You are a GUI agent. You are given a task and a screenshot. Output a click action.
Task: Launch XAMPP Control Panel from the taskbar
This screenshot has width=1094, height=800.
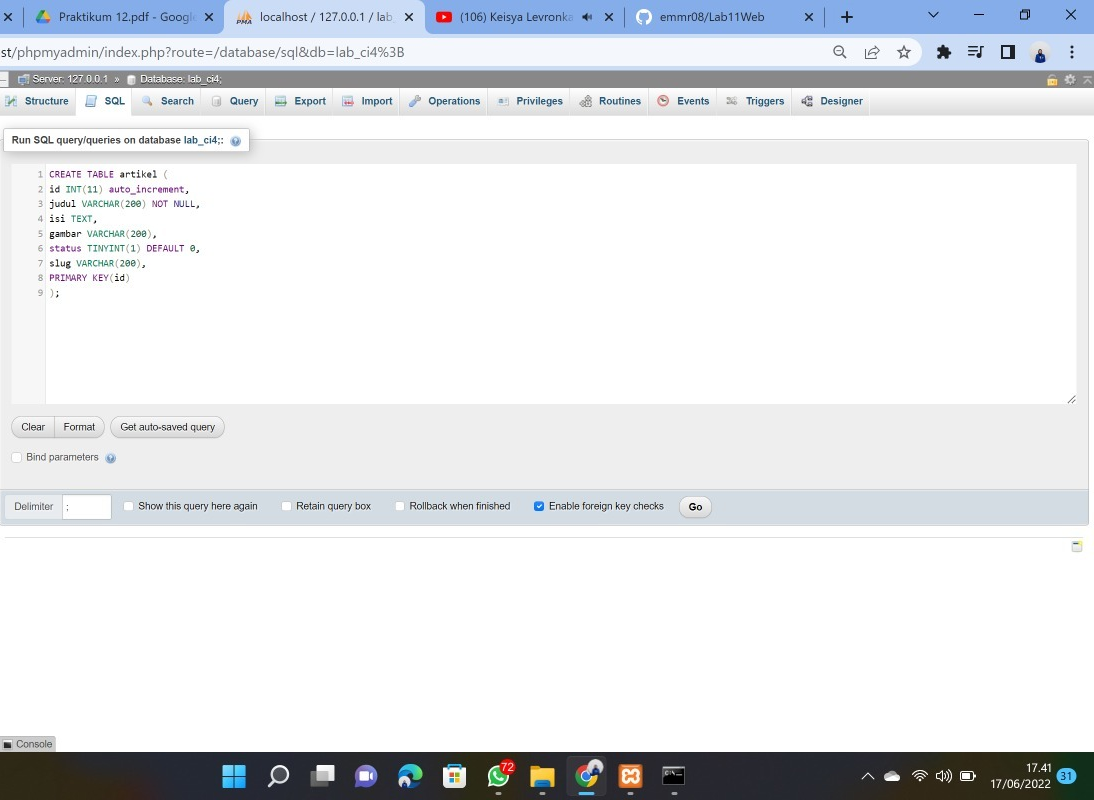[630, 776]
